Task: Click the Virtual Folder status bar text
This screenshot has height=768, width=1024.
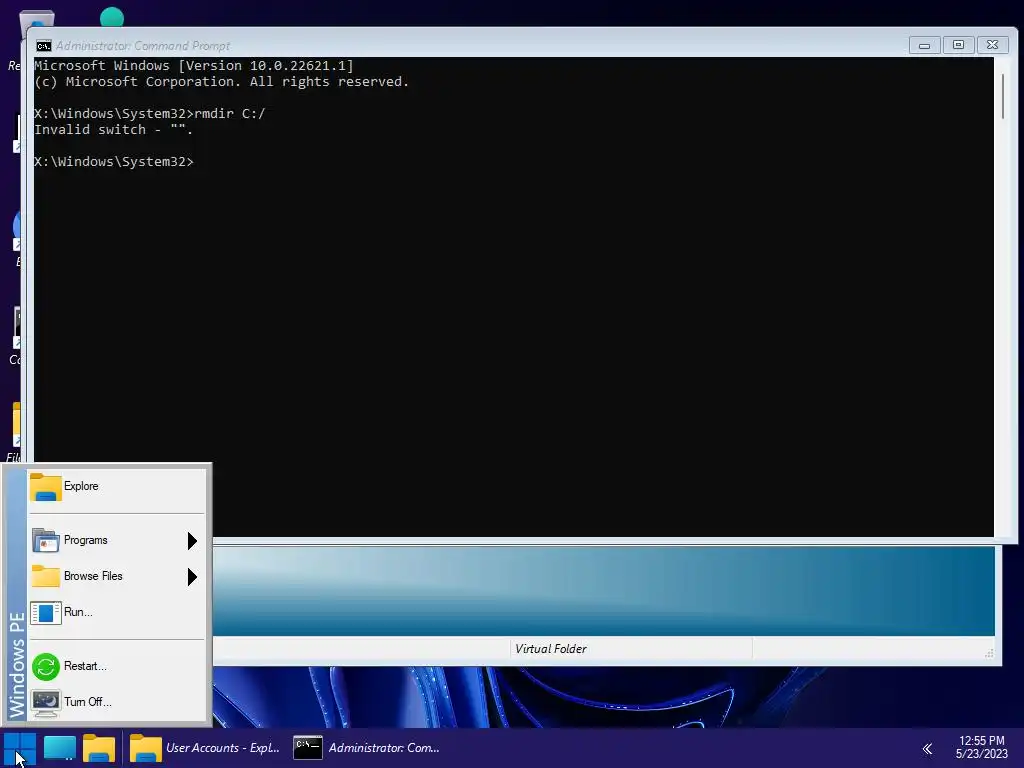Action: point(551,649)
